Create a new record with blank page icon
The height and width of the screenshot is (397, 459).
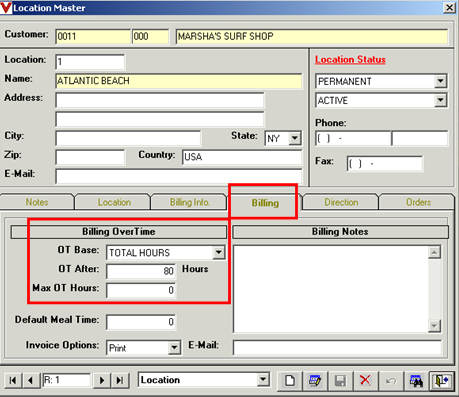[290, 380]
